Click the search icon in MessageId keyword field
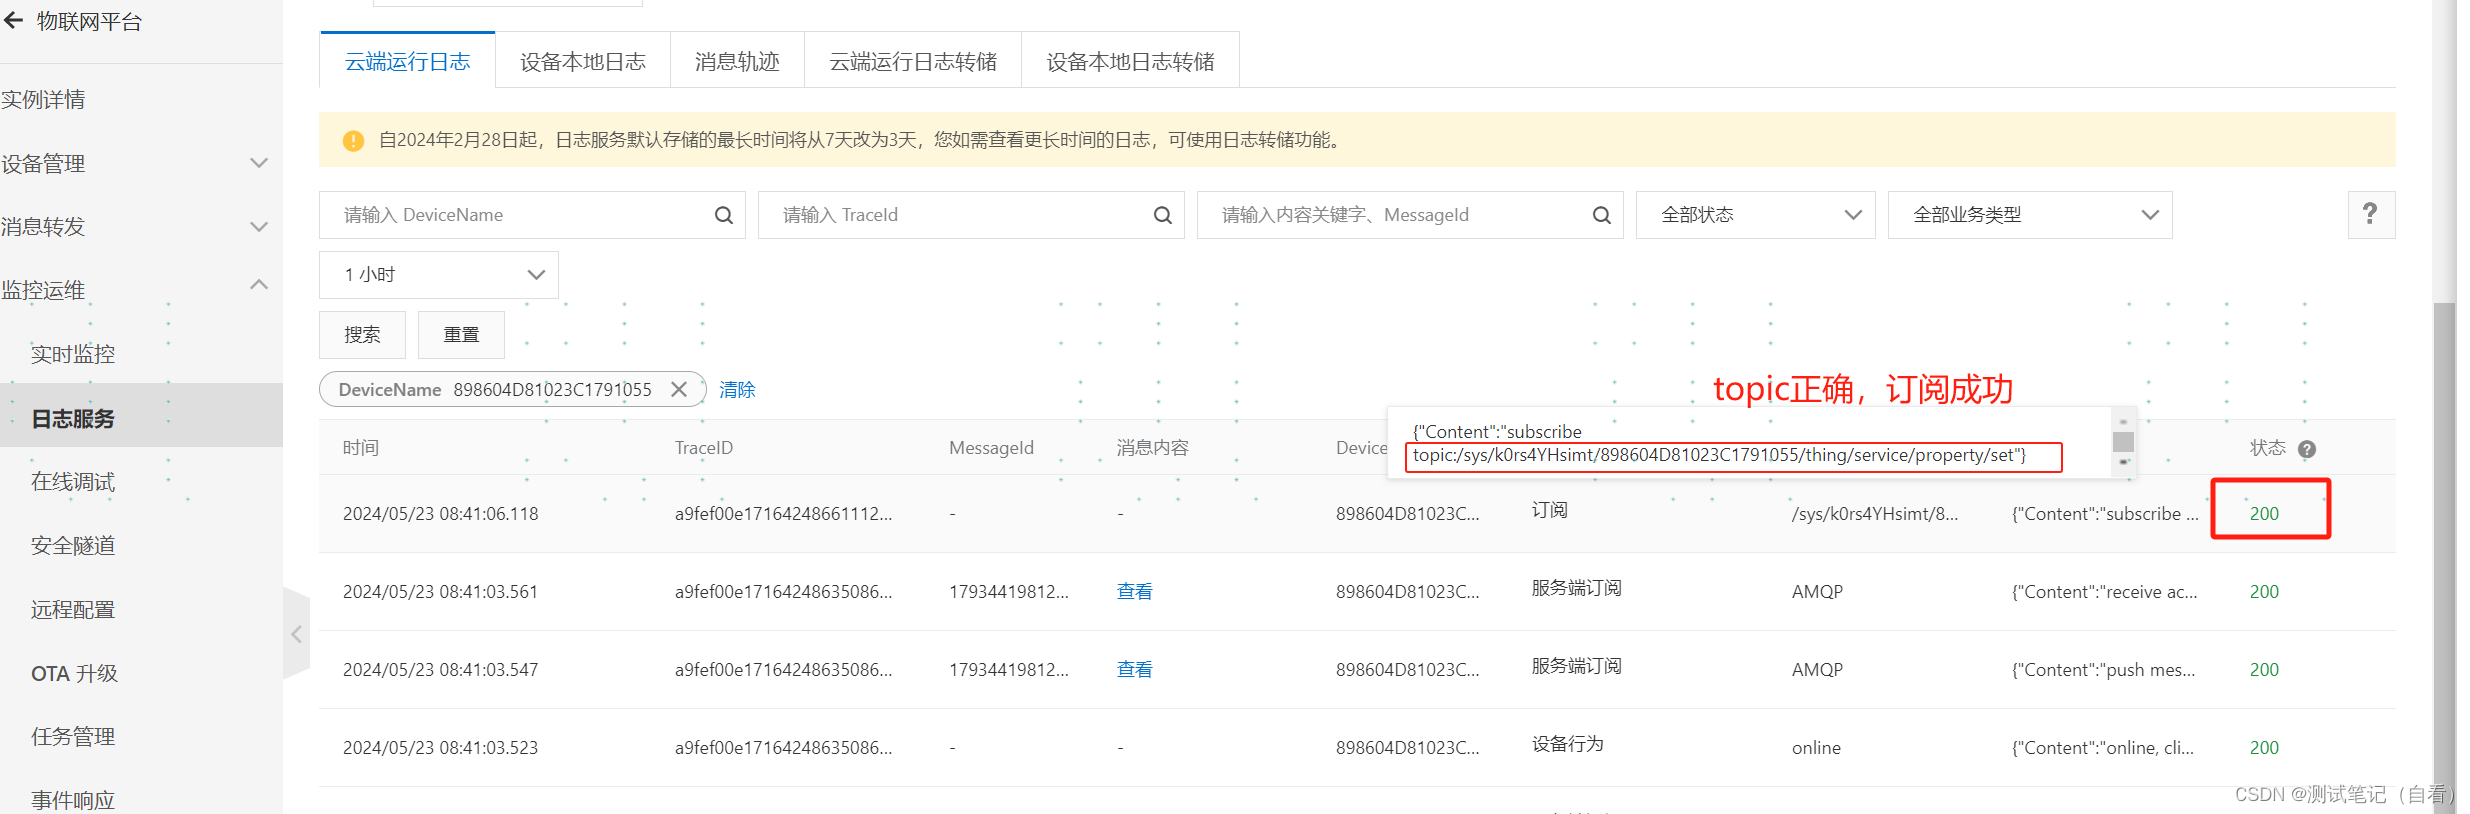Viewport: 2470px width, 814px height. click(x=1602, y=215)
